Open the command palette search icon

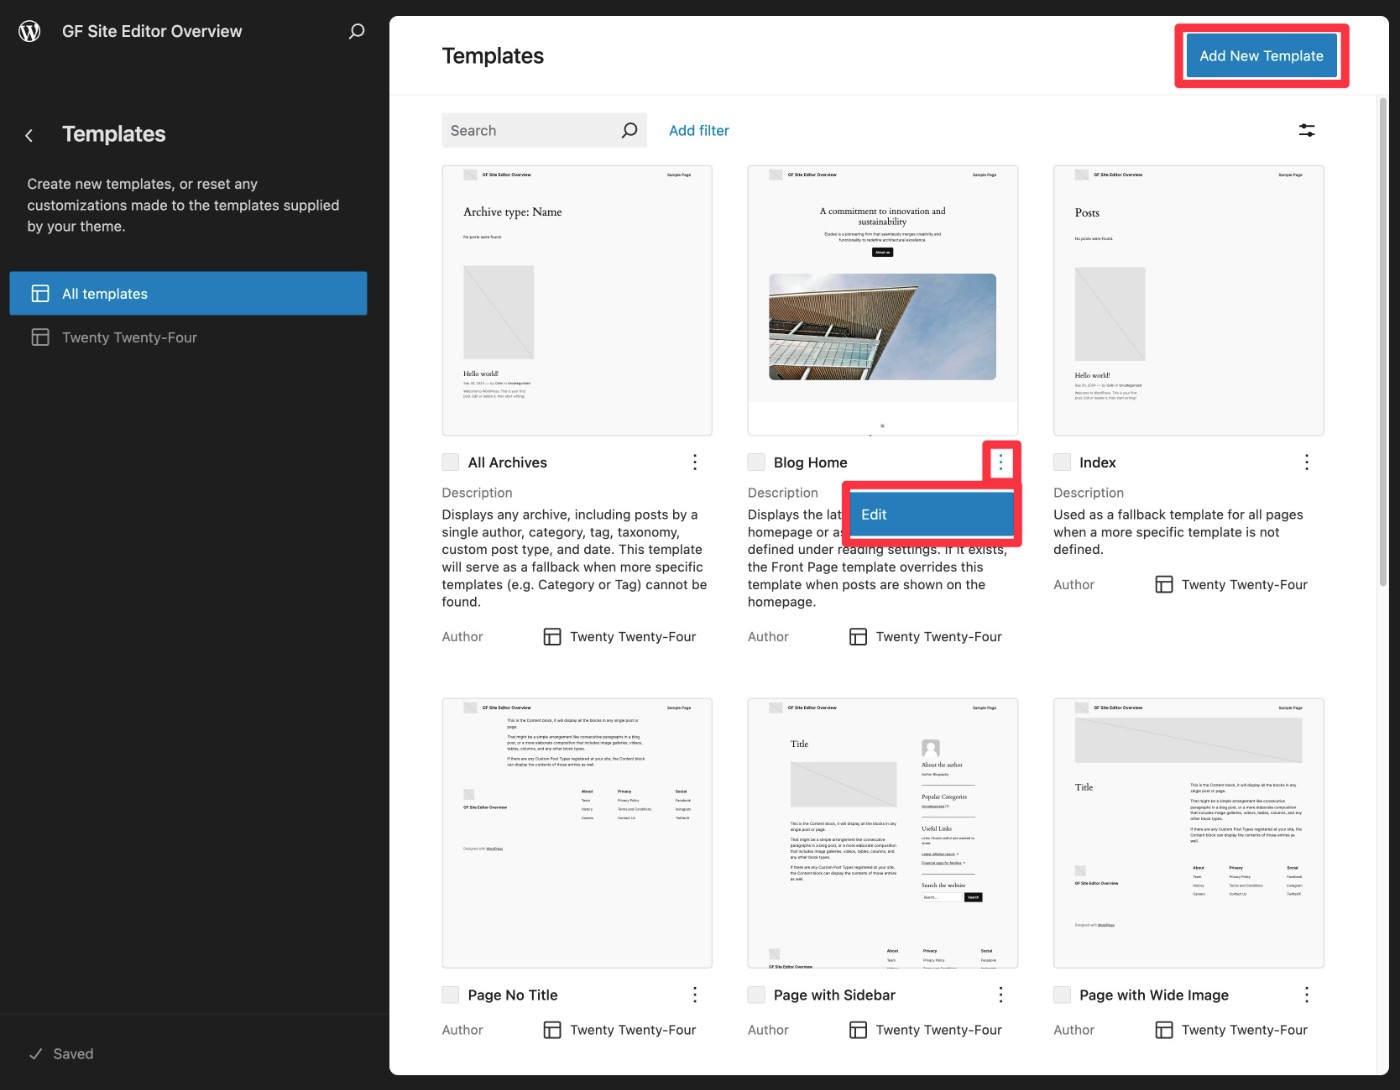pyautogui.click(x=356, y=31)
